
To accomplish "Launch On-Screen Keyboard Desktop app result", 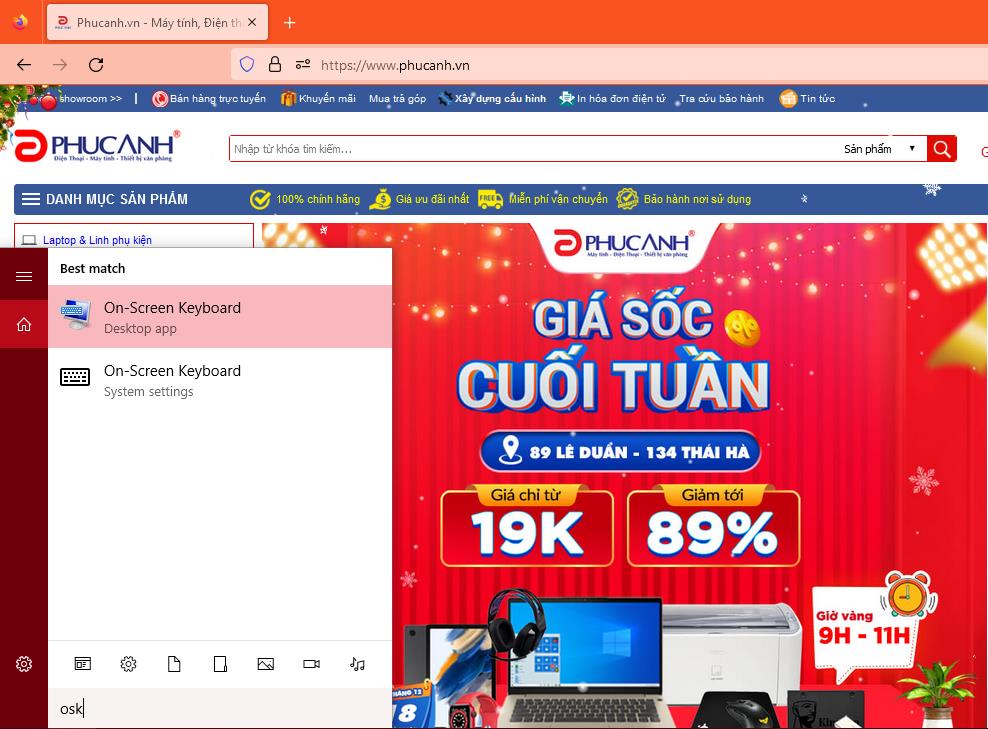I will tap(220, 316).
